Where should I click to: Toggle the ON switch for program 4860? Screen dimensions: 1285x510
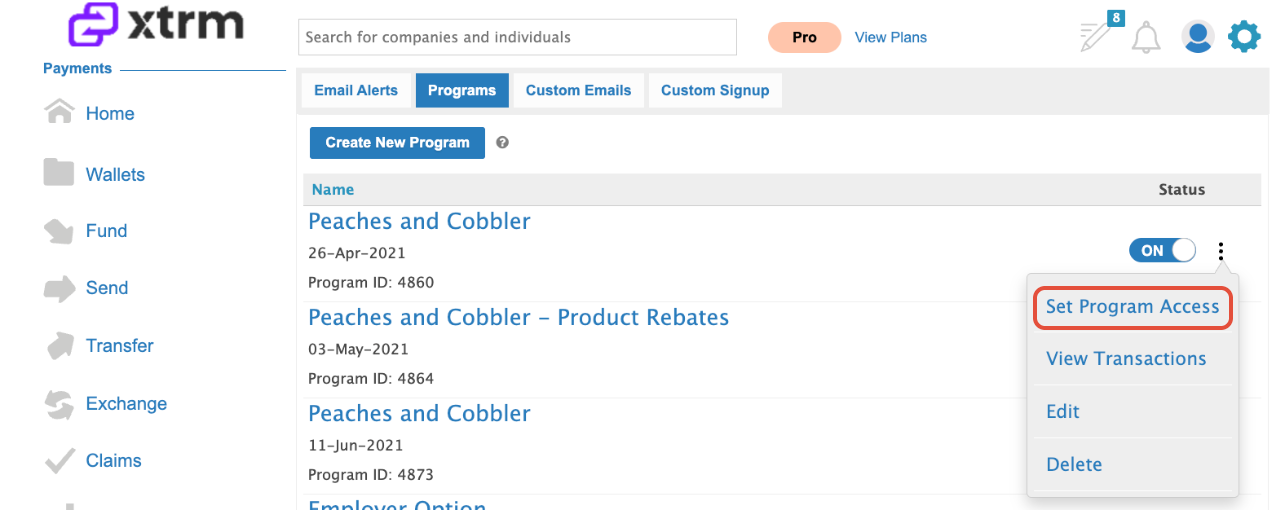point(1162,250)
